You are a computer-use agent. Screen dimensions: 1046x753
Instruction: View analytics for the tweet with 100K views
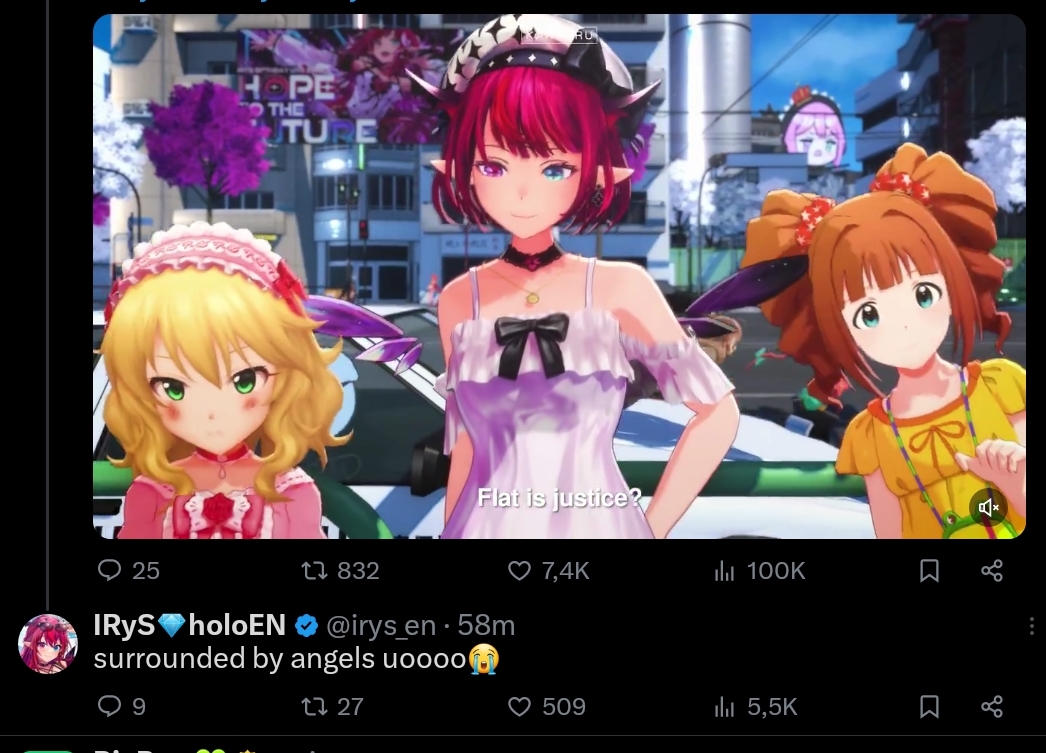click(759, 571)
